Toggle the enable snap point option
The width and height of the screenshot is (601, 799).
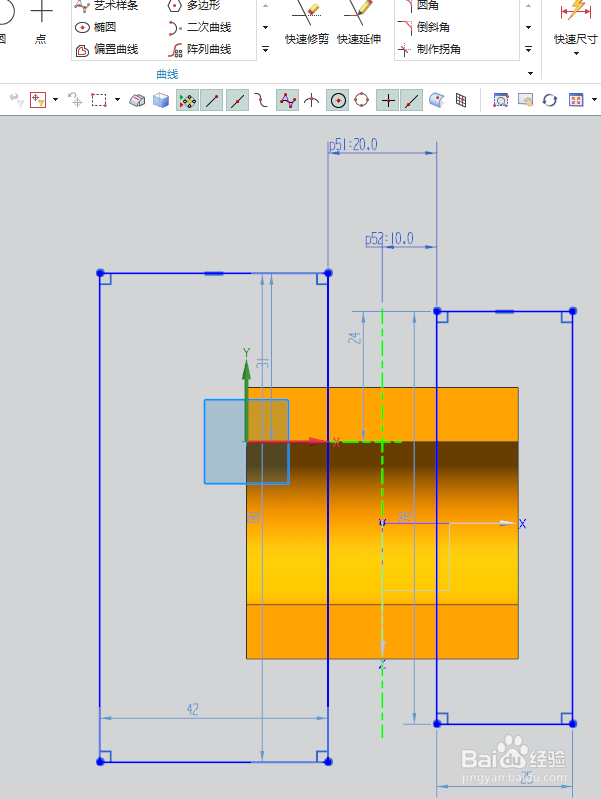[x=188, y=100]
